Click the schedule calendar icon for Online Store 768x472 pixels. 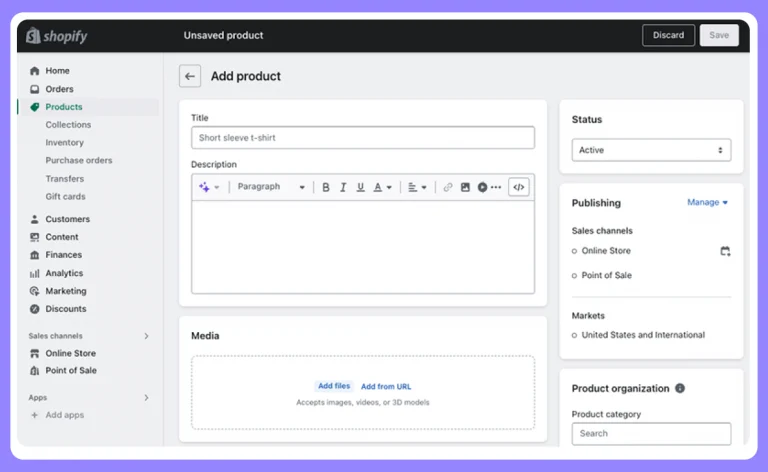(725, 251)
